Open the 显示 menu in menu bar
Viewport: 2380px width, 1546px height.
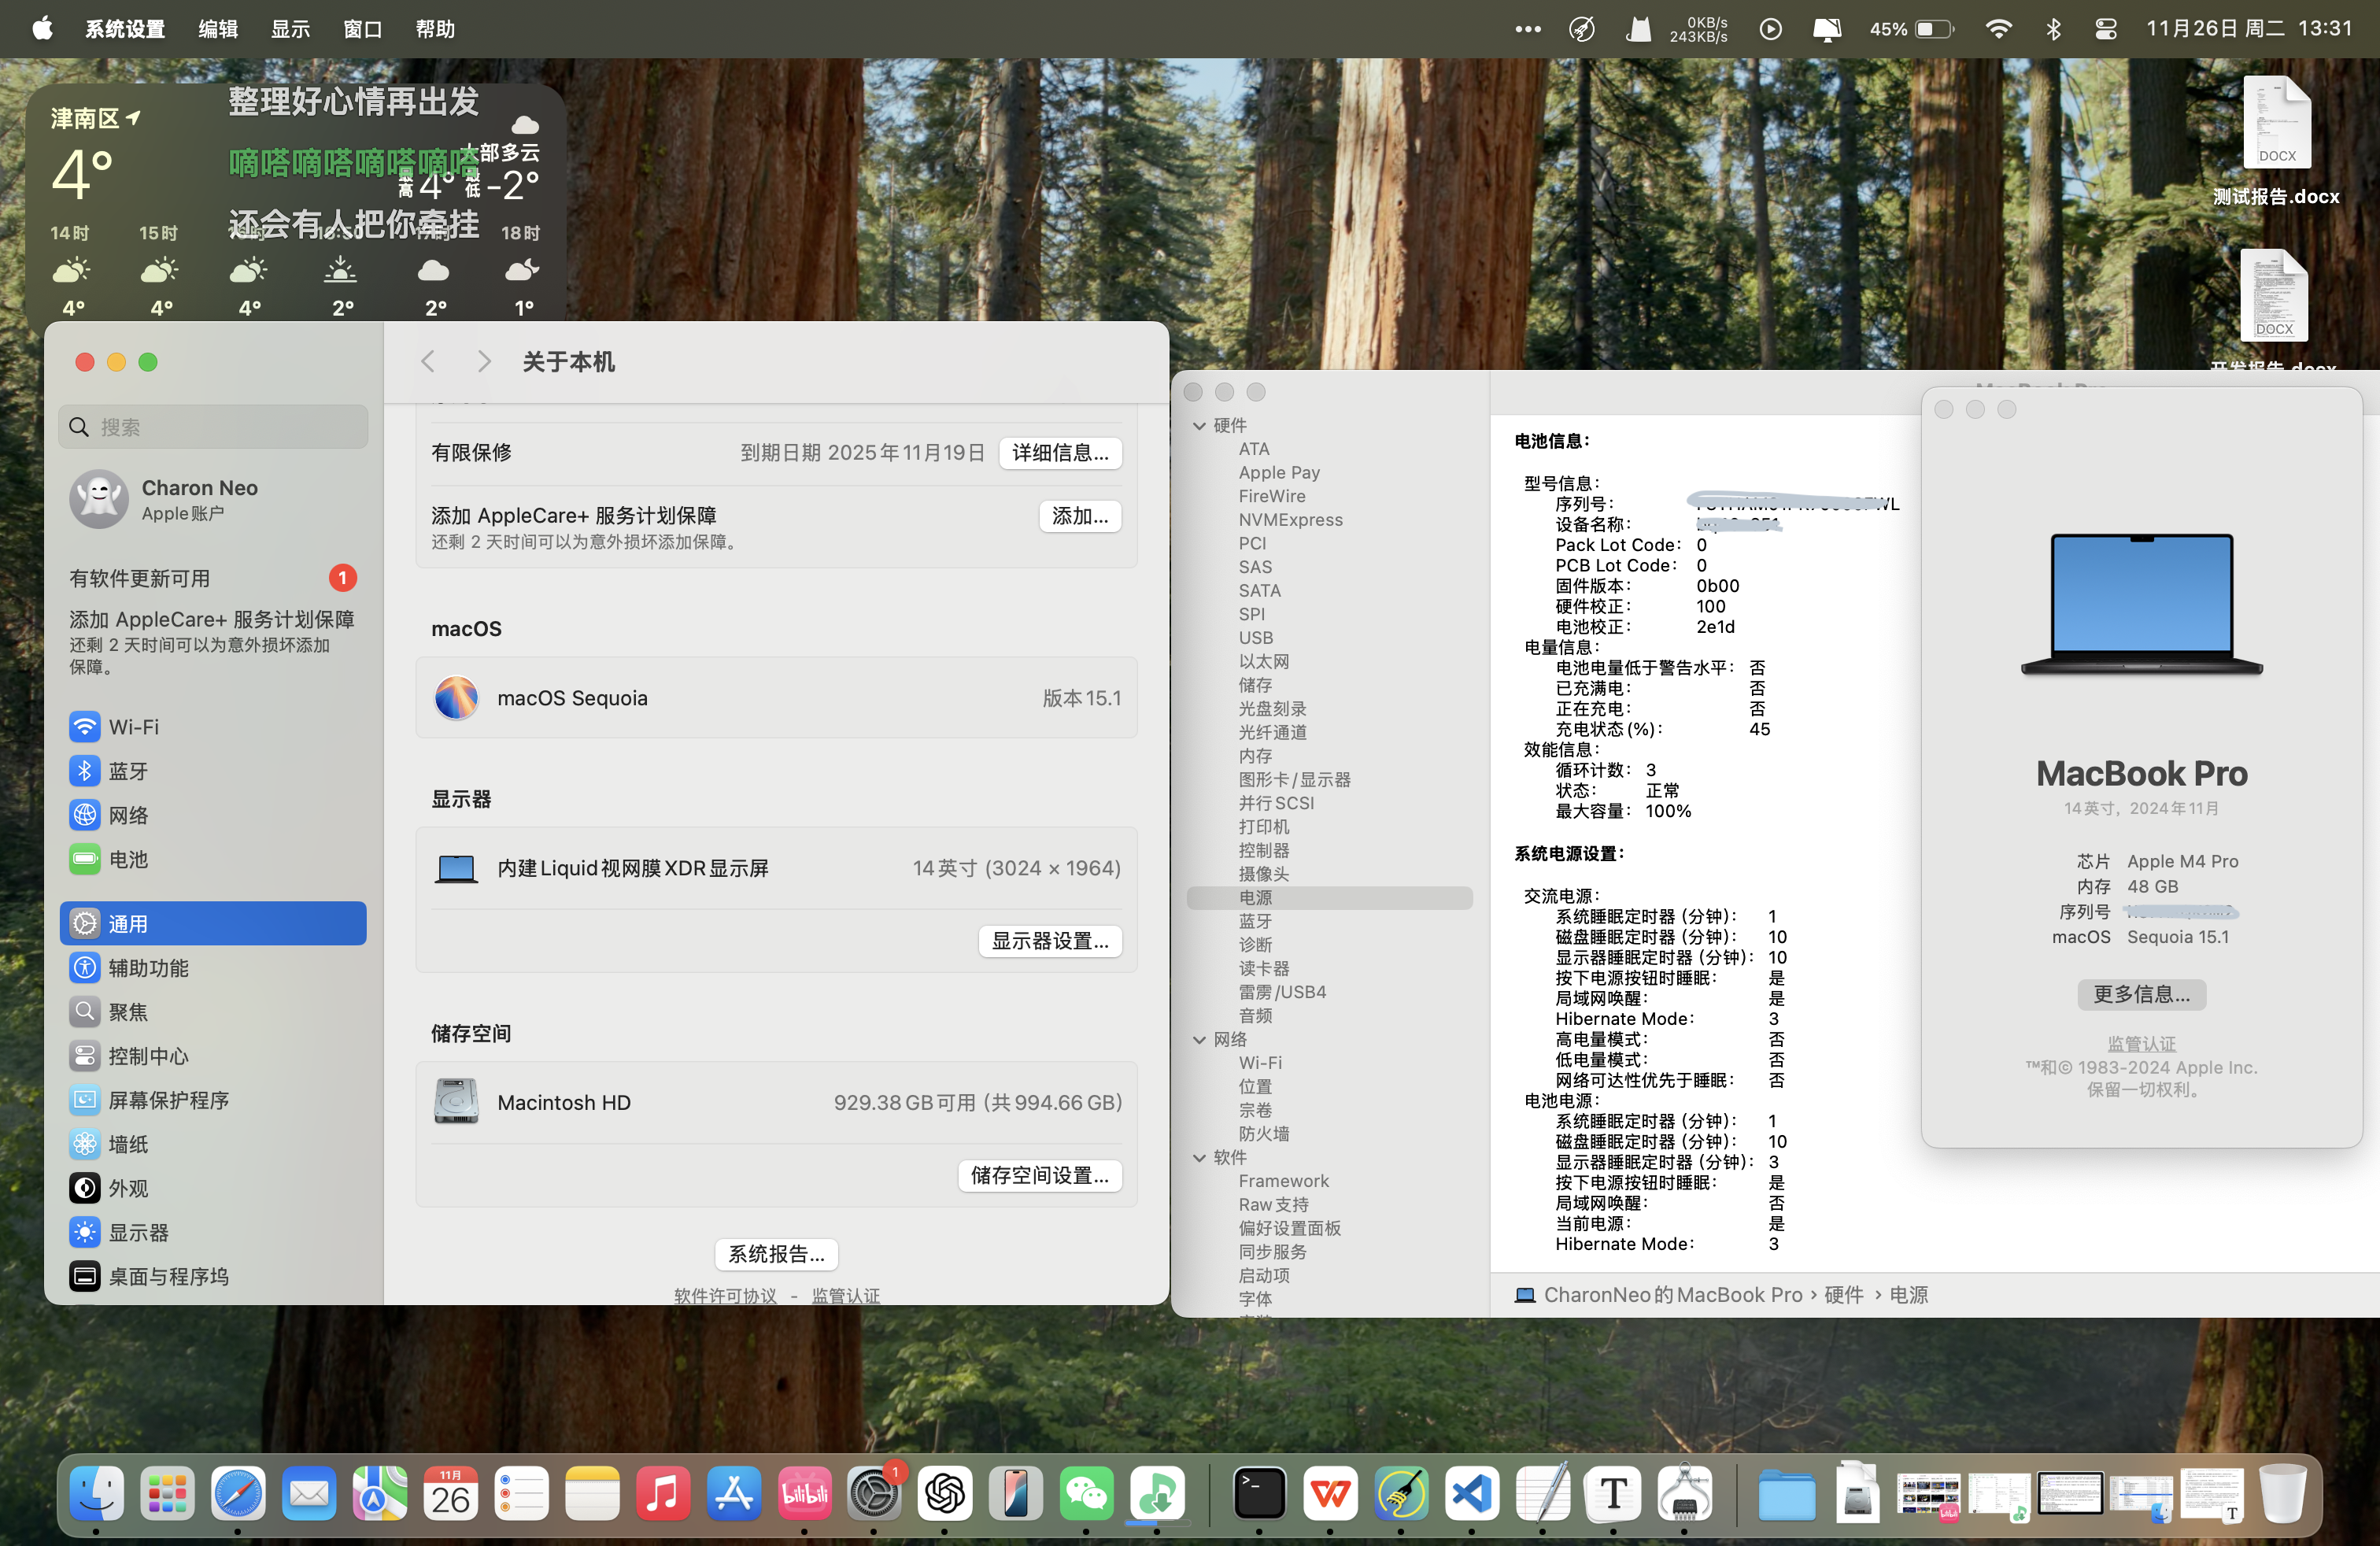[290, 29]
